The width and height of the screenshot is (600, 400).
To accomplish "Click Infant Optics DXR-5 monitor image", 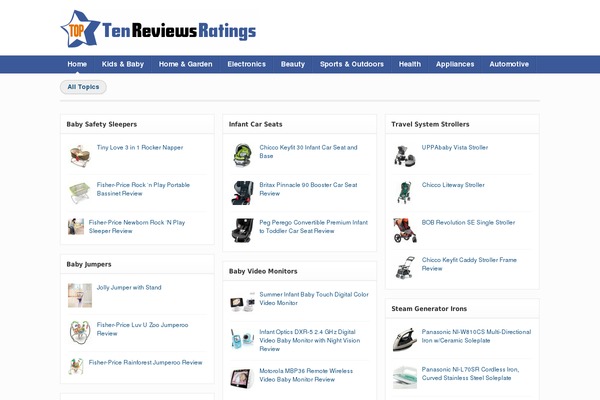I will [243, 340].
